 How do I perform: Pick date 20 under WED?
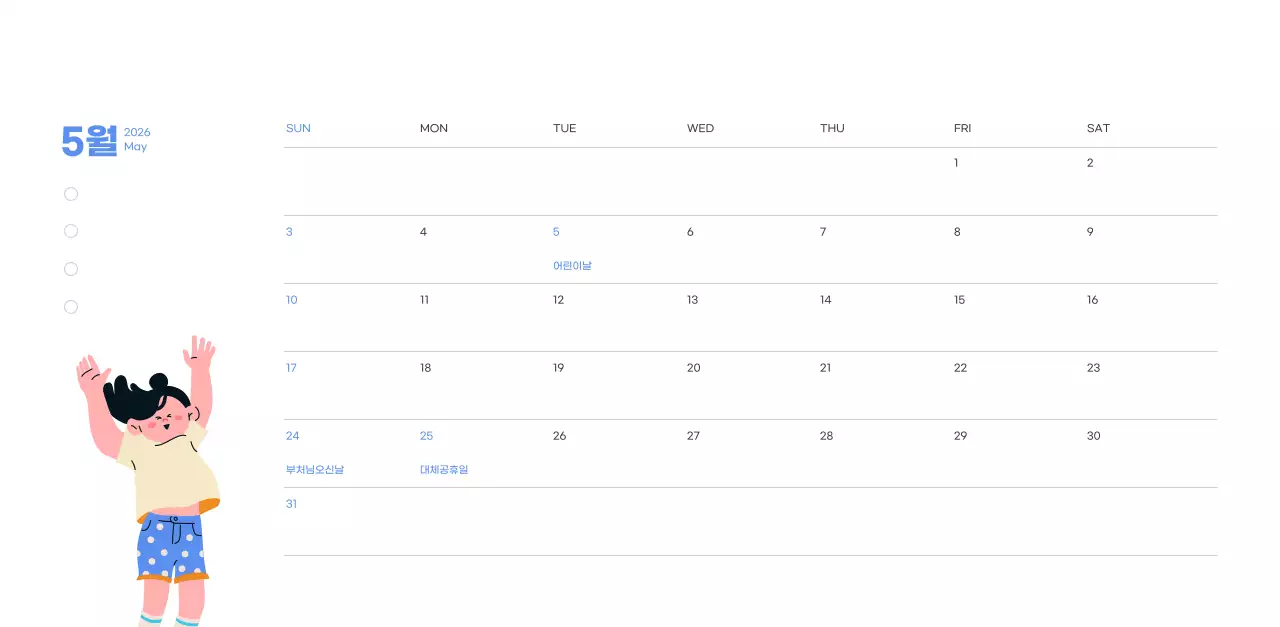[693, 368]
